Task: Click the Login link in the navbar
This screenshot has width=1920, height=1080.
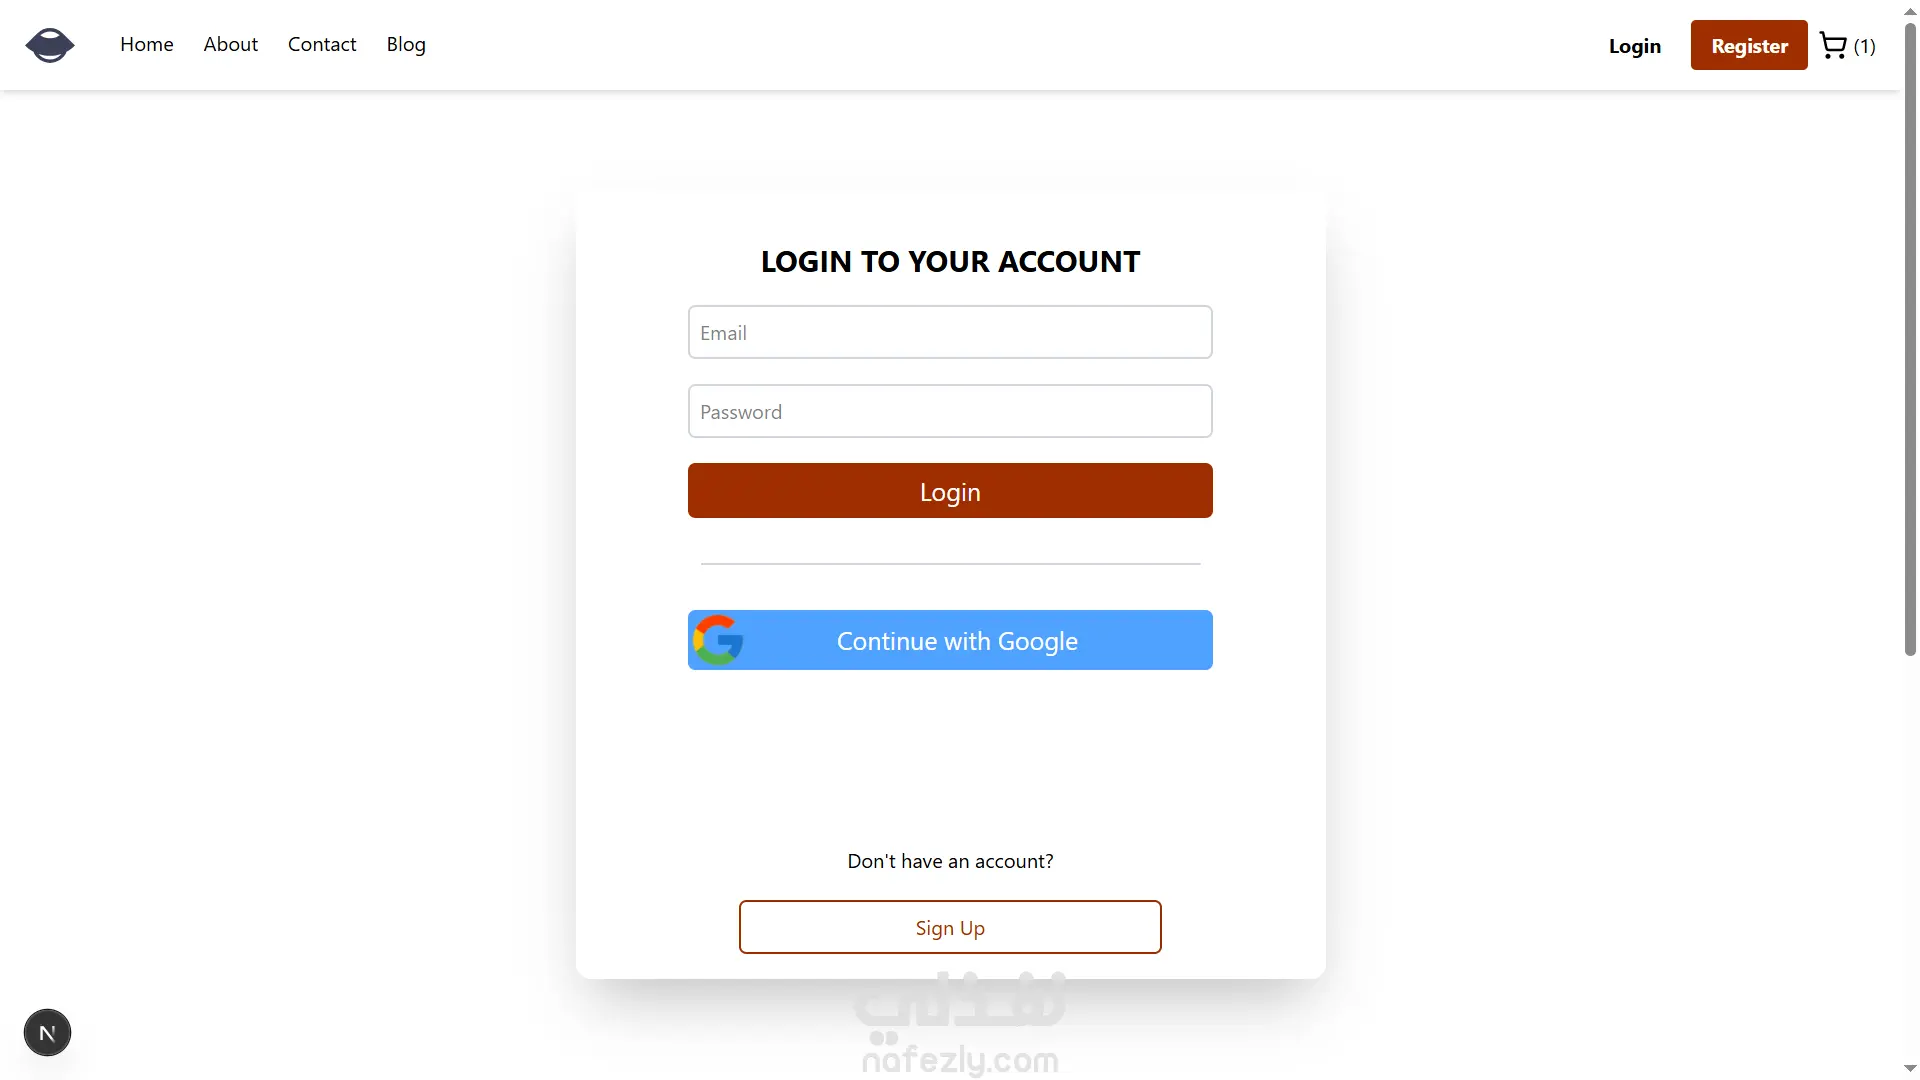Action: coord(1634,46)
